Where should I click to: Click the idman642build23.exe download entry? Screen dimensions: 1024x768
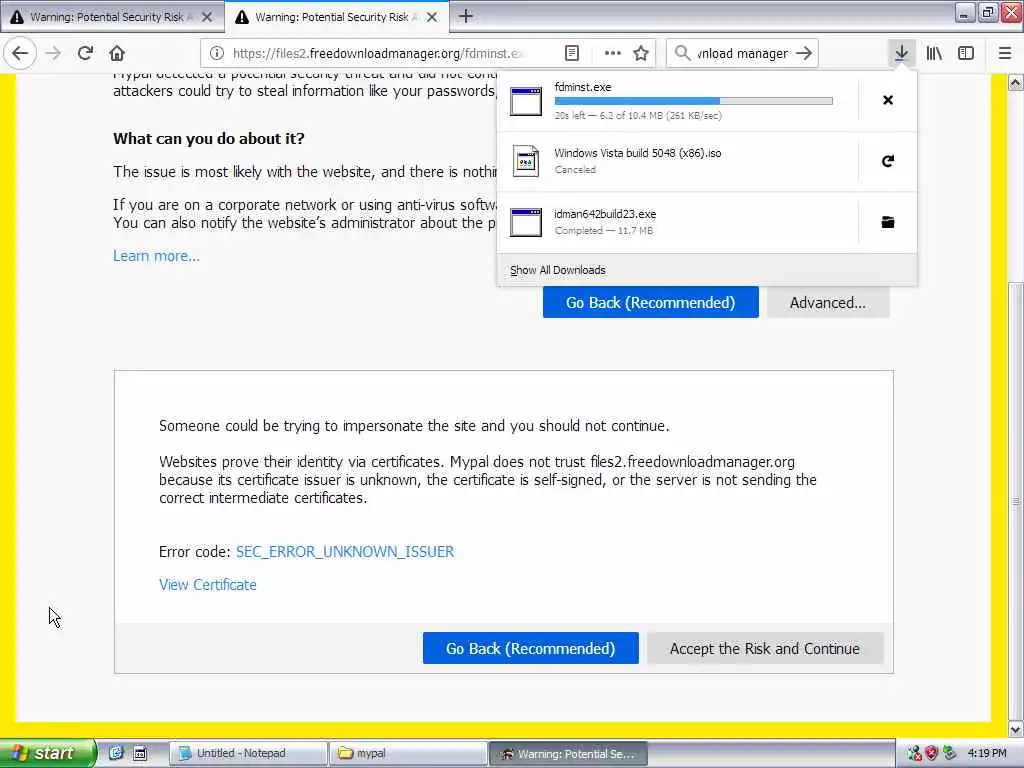(677, 222)
